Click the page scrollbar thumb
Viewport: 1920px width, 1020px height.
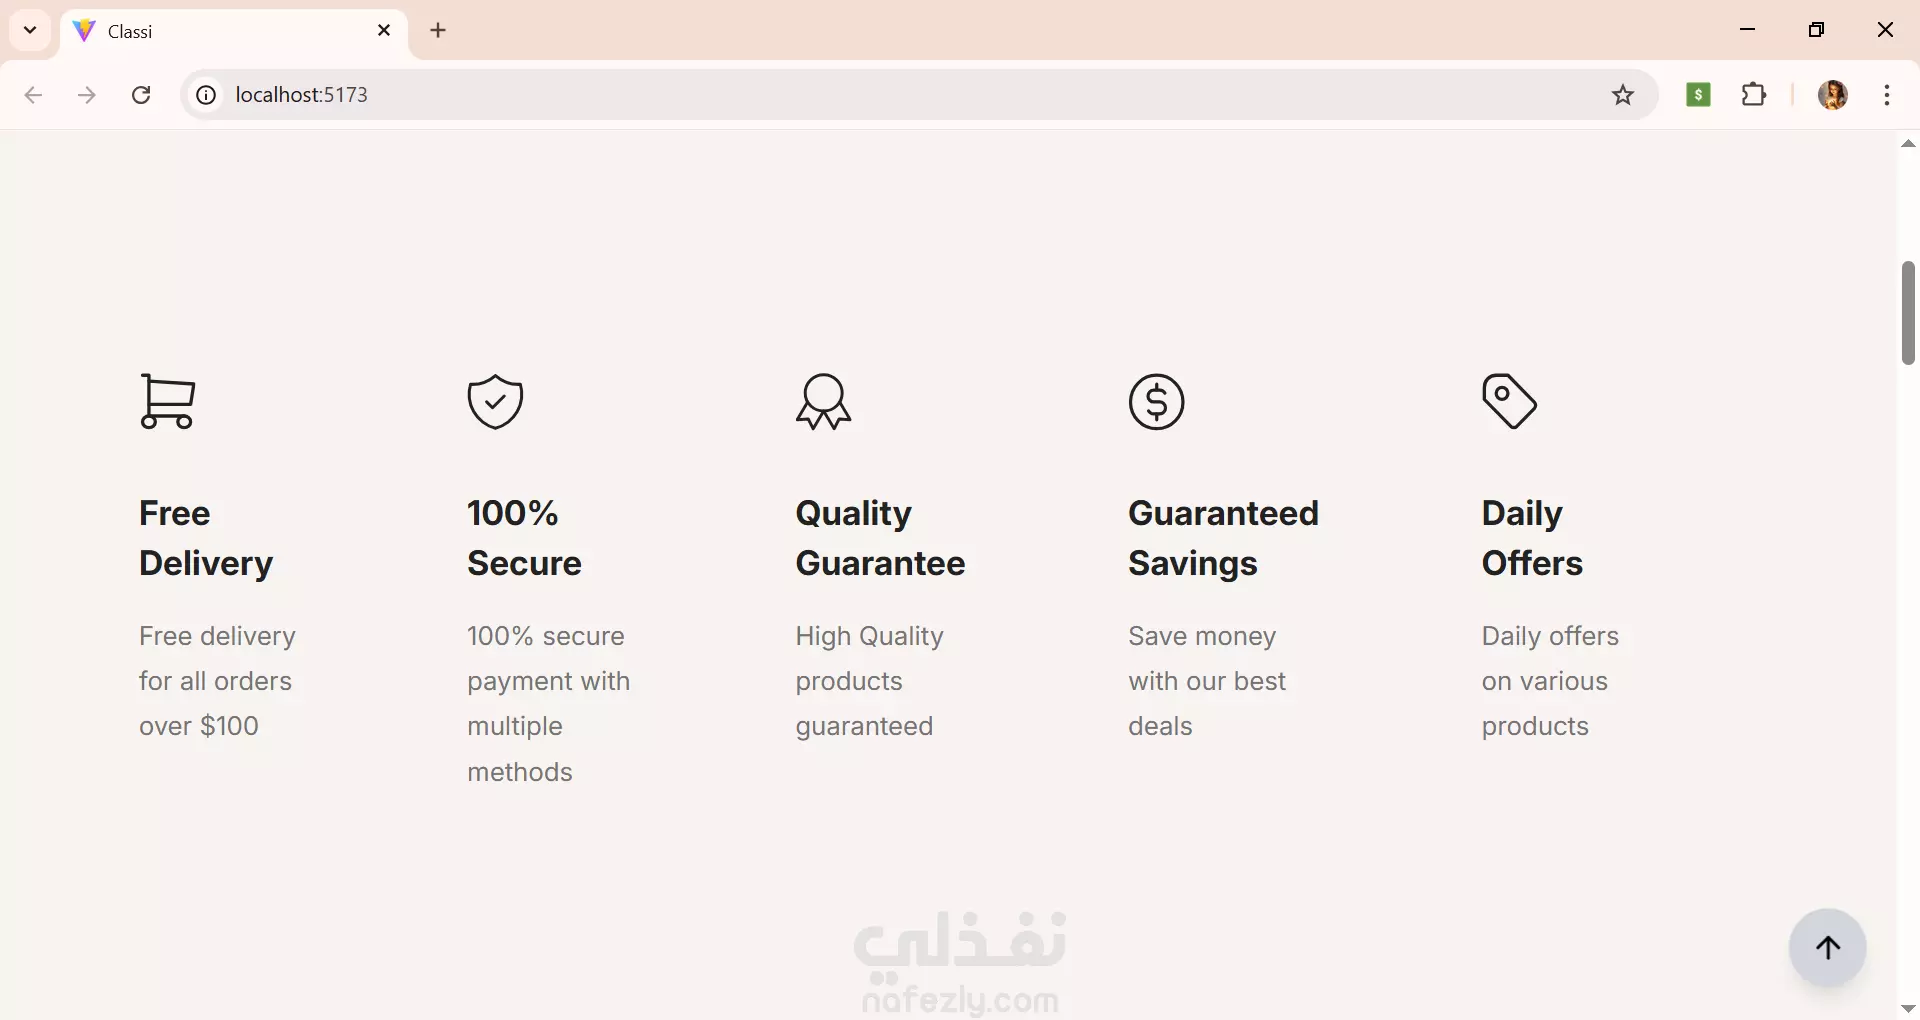[1908, 313]
